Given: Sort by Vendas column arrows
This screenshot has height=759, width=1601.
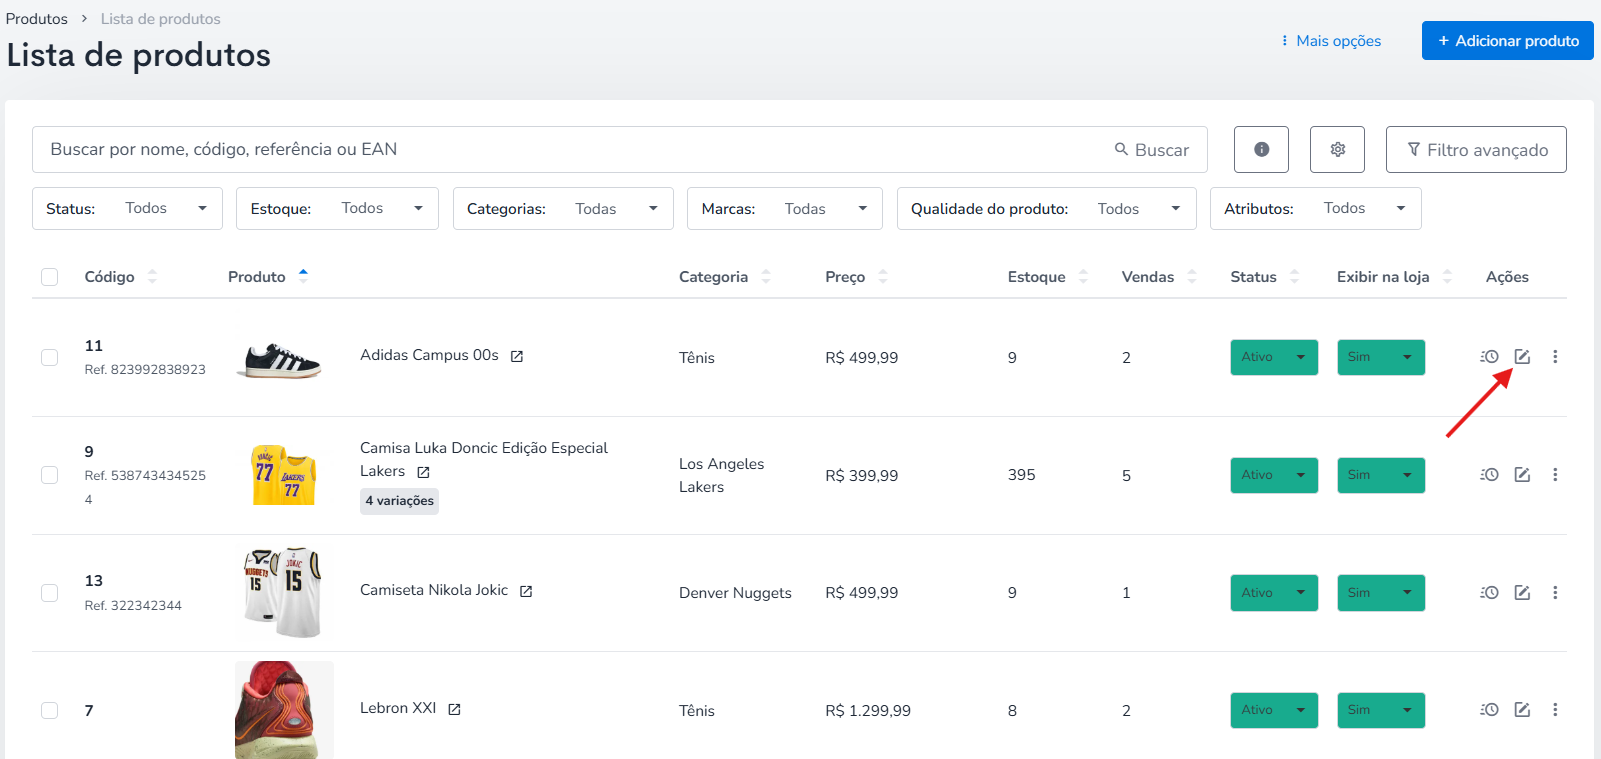Looking at the screenshot, I should pos(1192,277).
